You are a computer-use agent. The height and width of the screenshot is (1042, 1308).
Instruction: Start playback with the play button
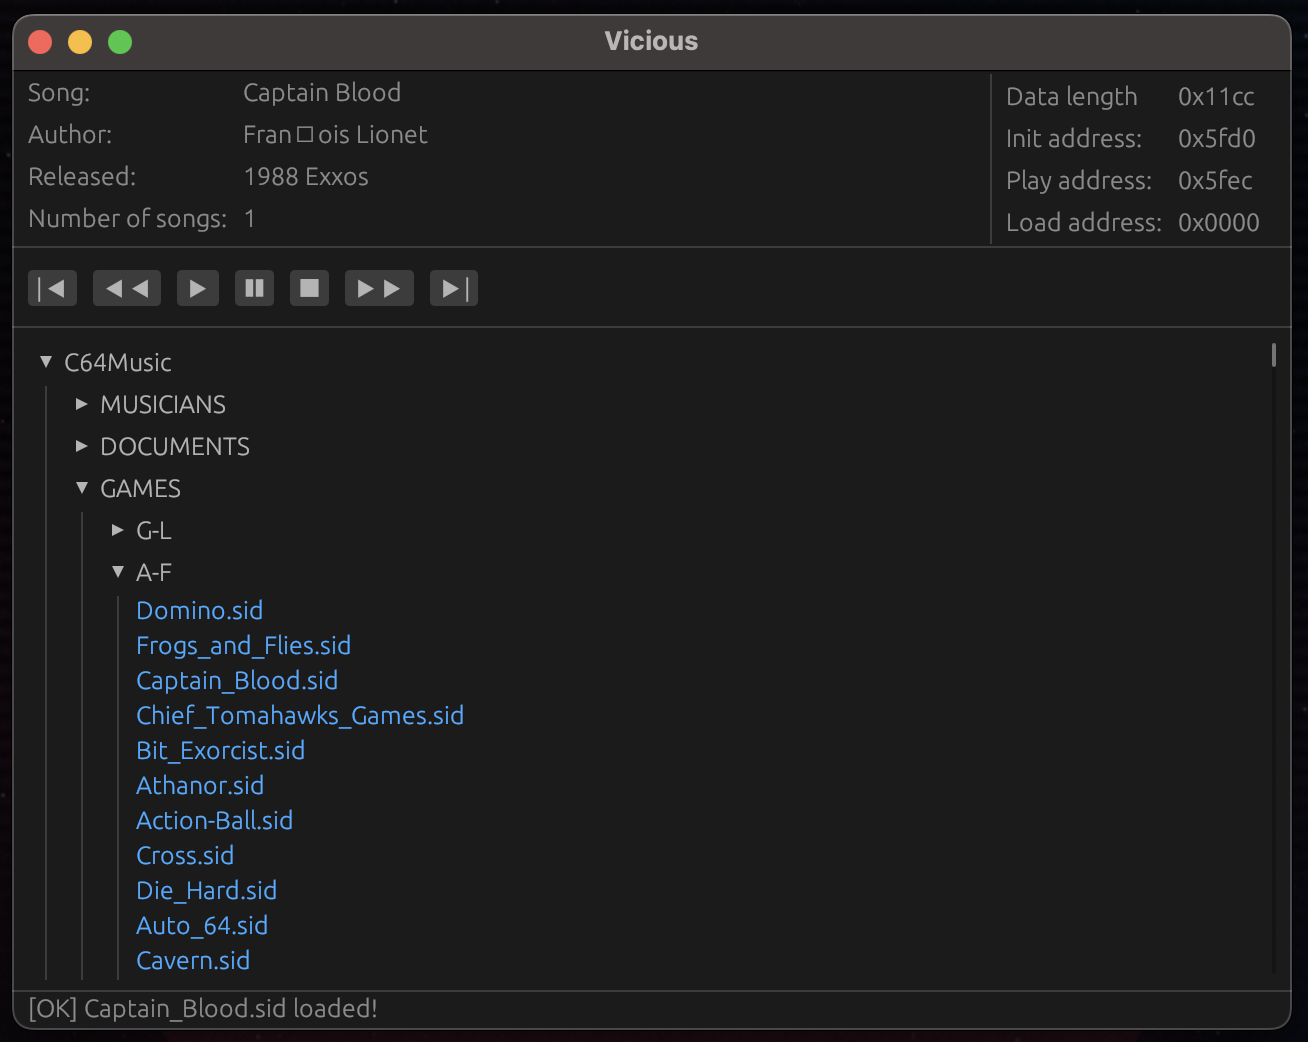pos(198,288)
